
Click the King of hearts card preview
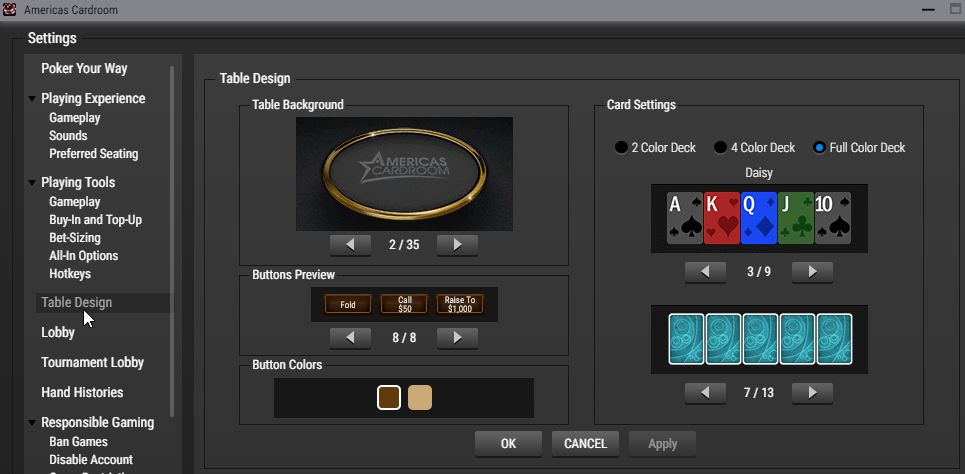point(722,218)
